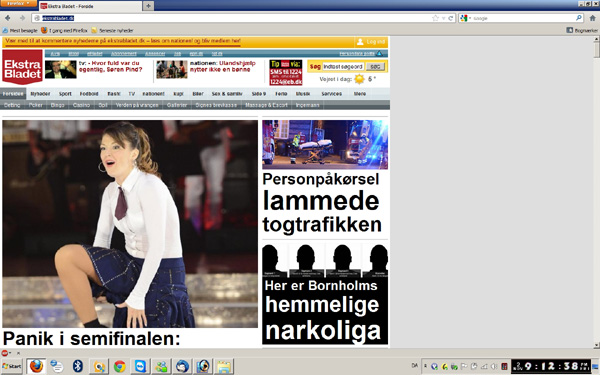Open the 'Panik i semifinalen' headline
This screenshot has width=600, height=375.
pyautogui.click(x=91, y=339)
